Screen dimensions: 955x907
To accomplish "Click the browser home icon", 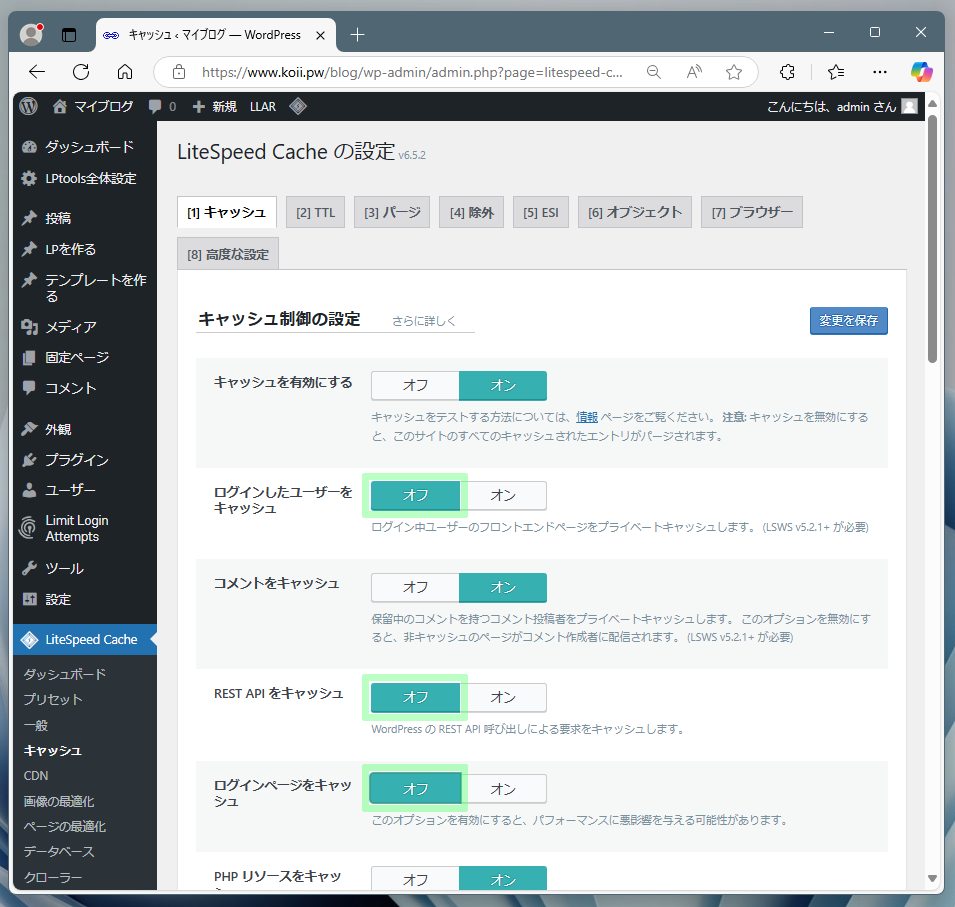I will 125,72.
